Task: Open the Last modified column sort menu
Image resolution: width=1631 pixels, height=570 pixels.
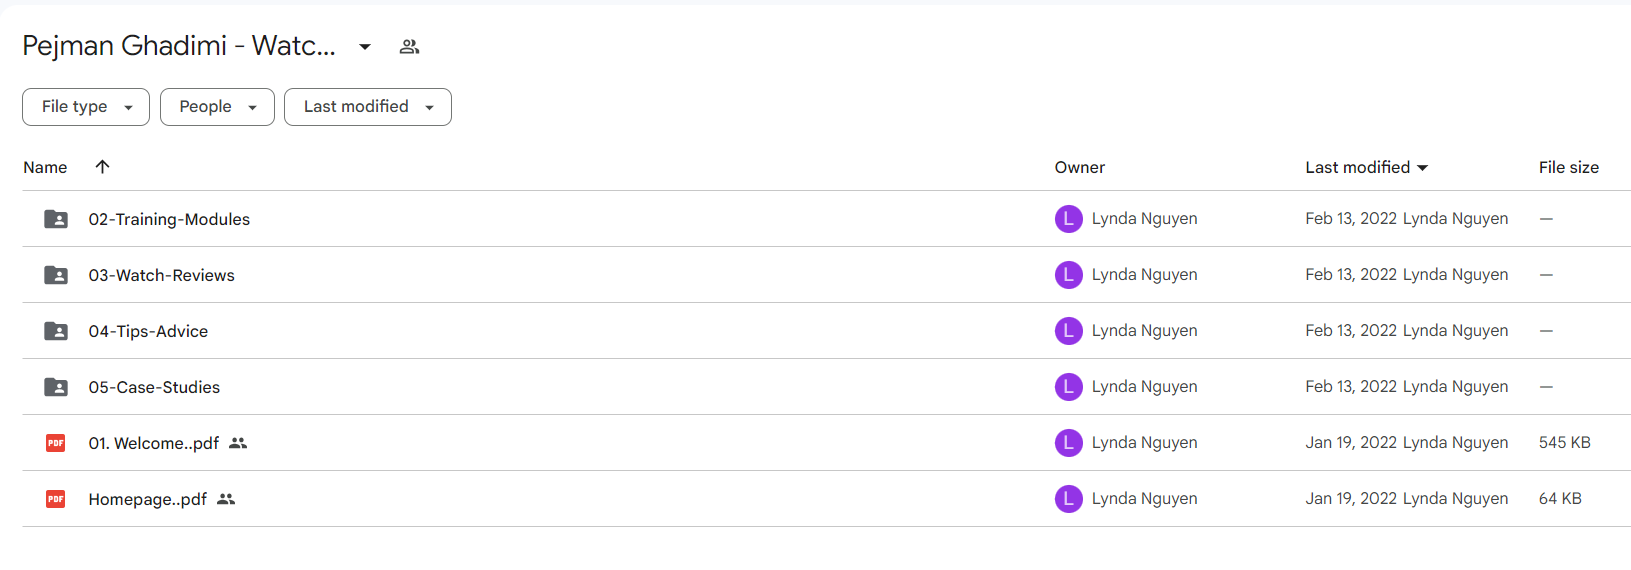Action: 1366,167
